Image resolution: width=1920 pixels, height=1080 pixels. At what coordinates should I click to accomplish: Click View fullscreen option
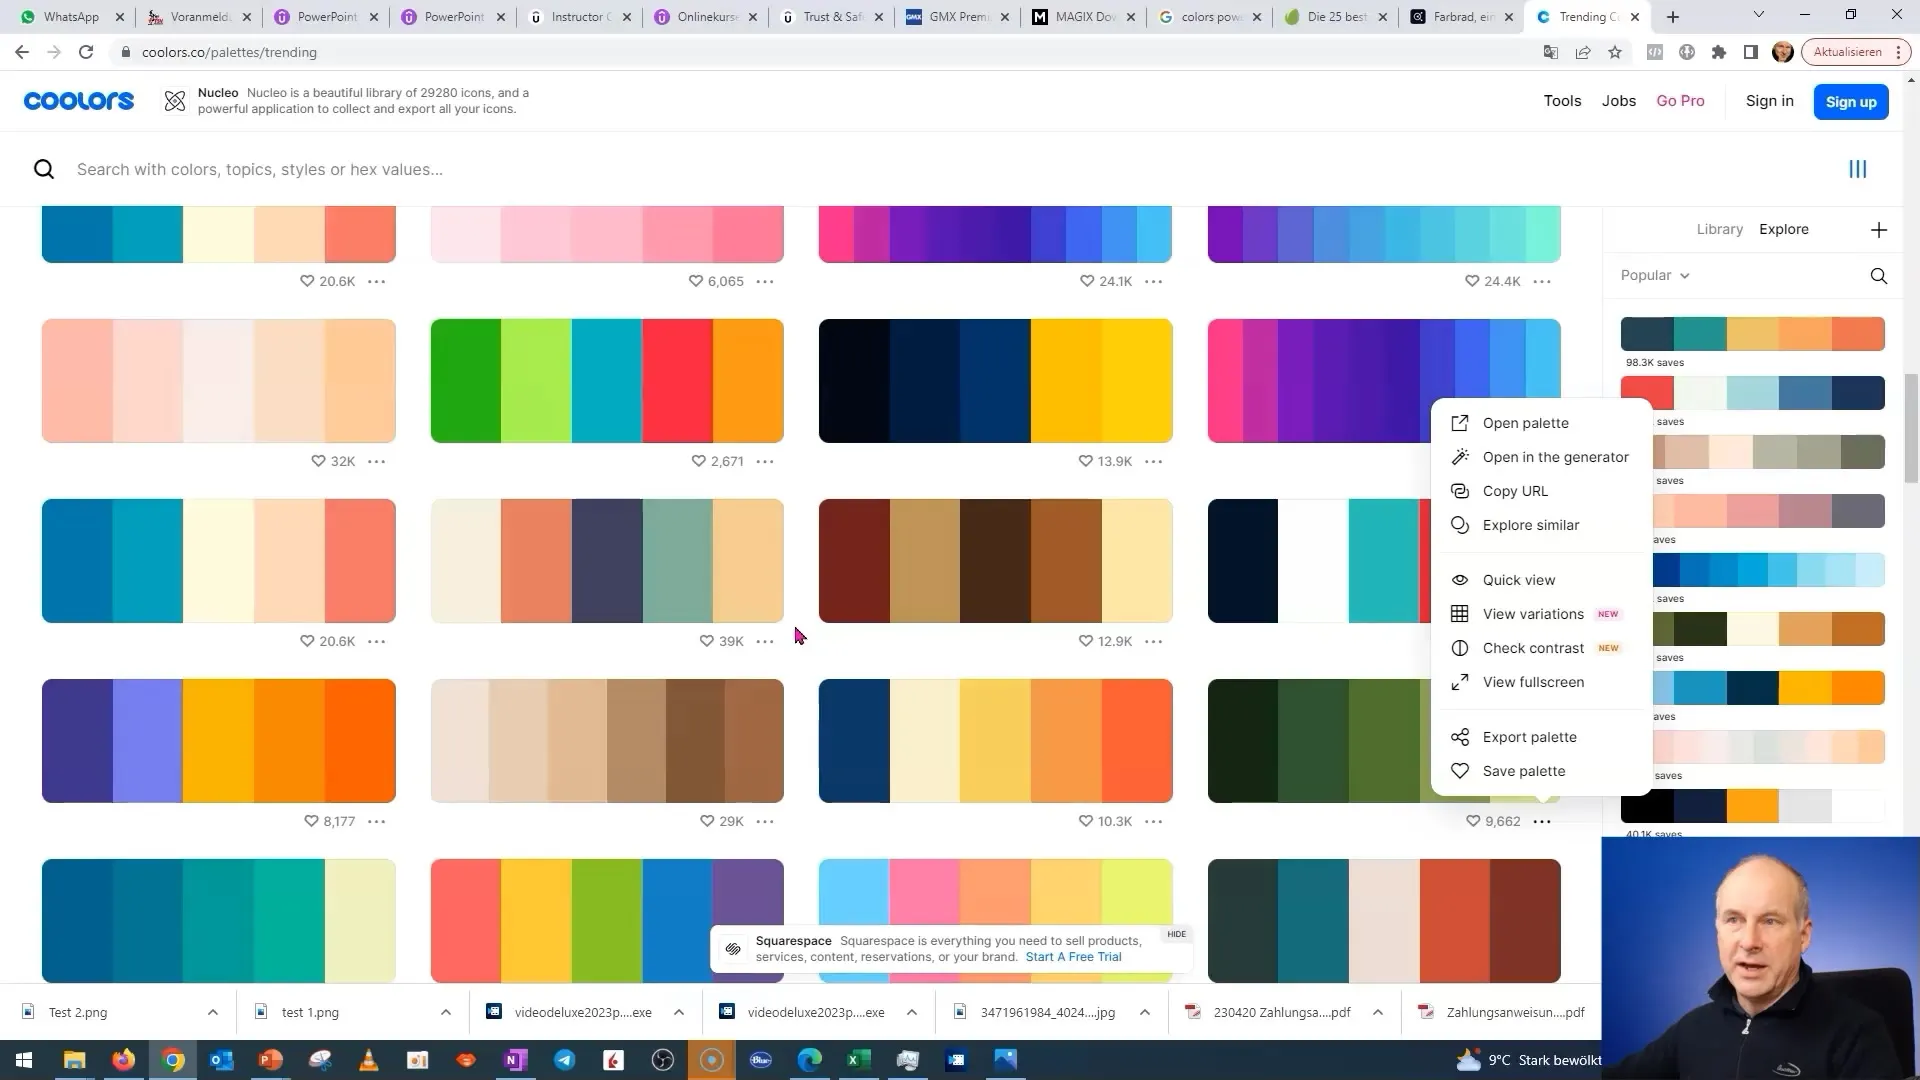coord(1534,680)
